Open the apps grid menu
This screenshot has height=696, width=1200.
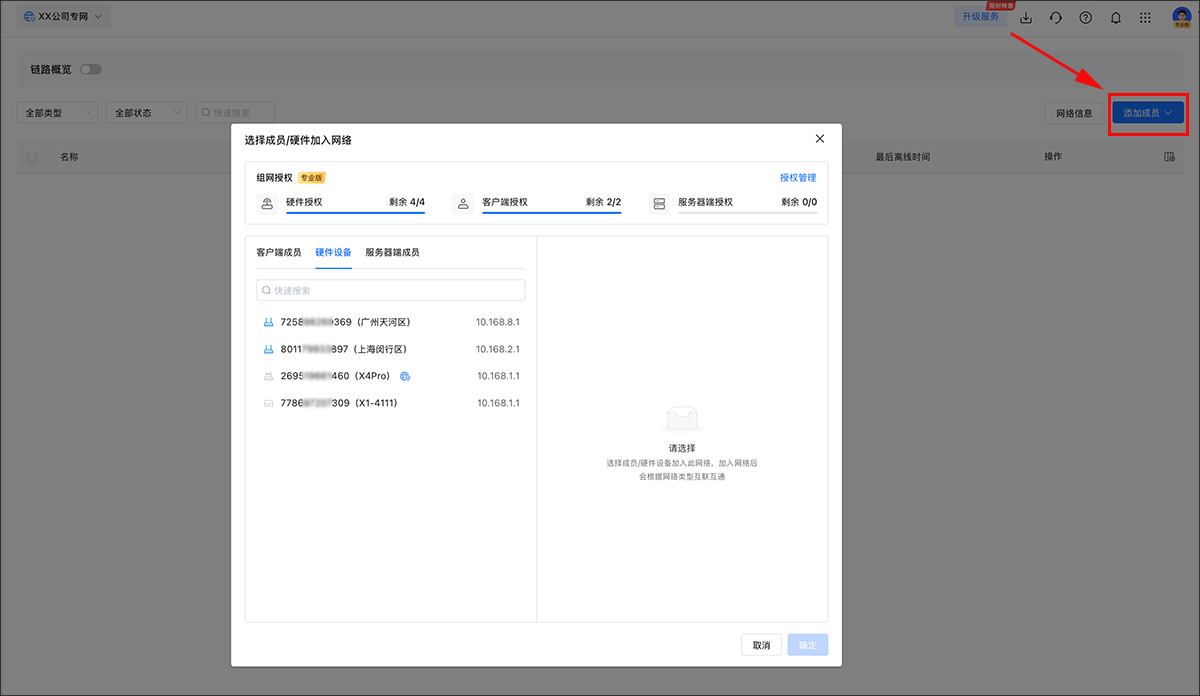1145,18
